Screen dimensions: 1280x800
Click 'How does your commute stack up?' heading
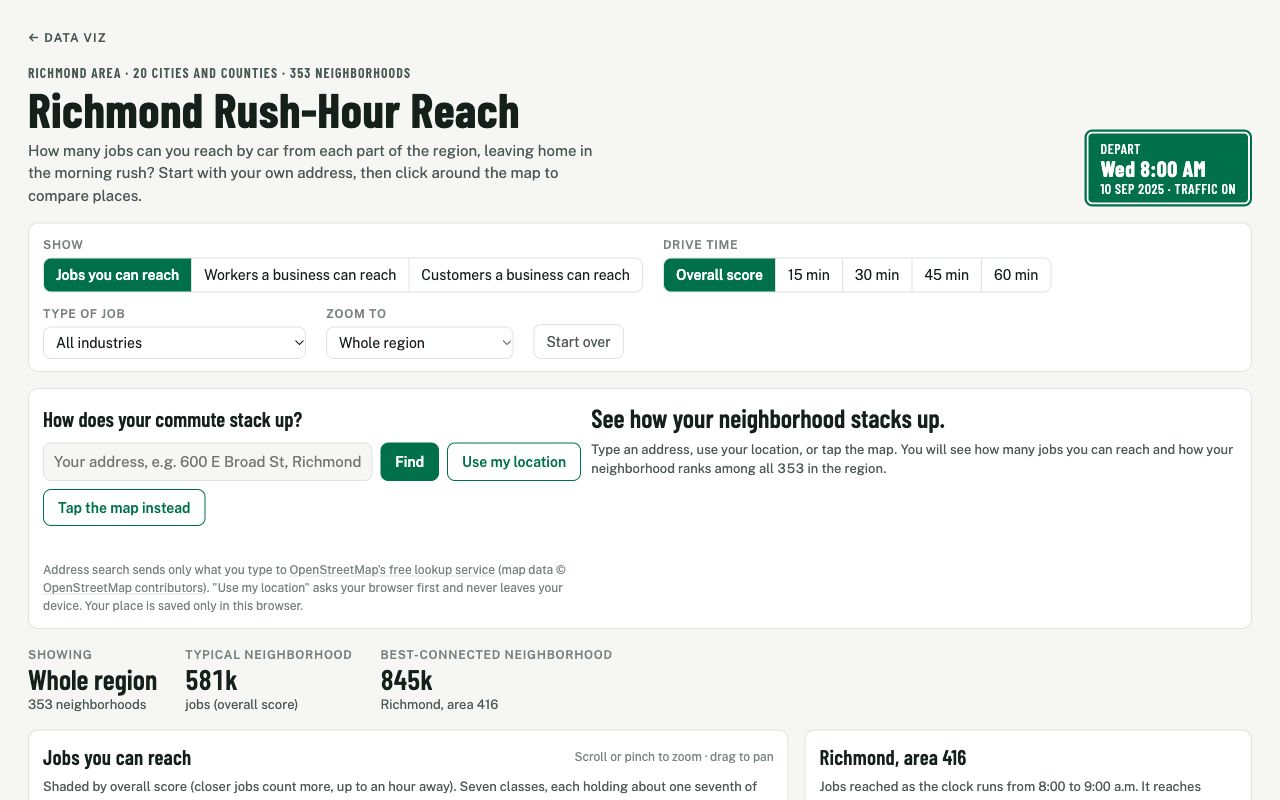point(173,420)
